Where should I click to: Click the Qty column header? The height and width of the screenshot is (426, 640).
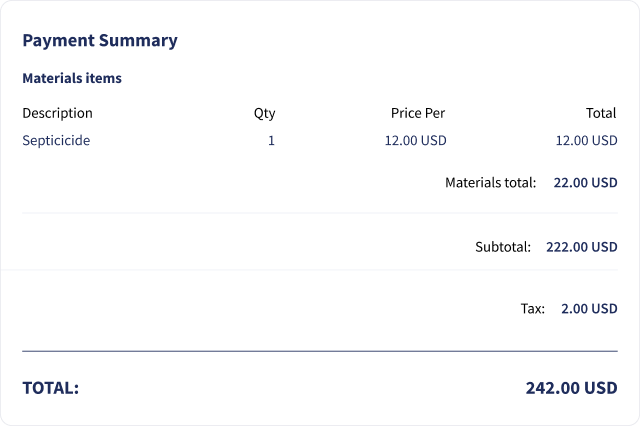click(x=264, y=113)
